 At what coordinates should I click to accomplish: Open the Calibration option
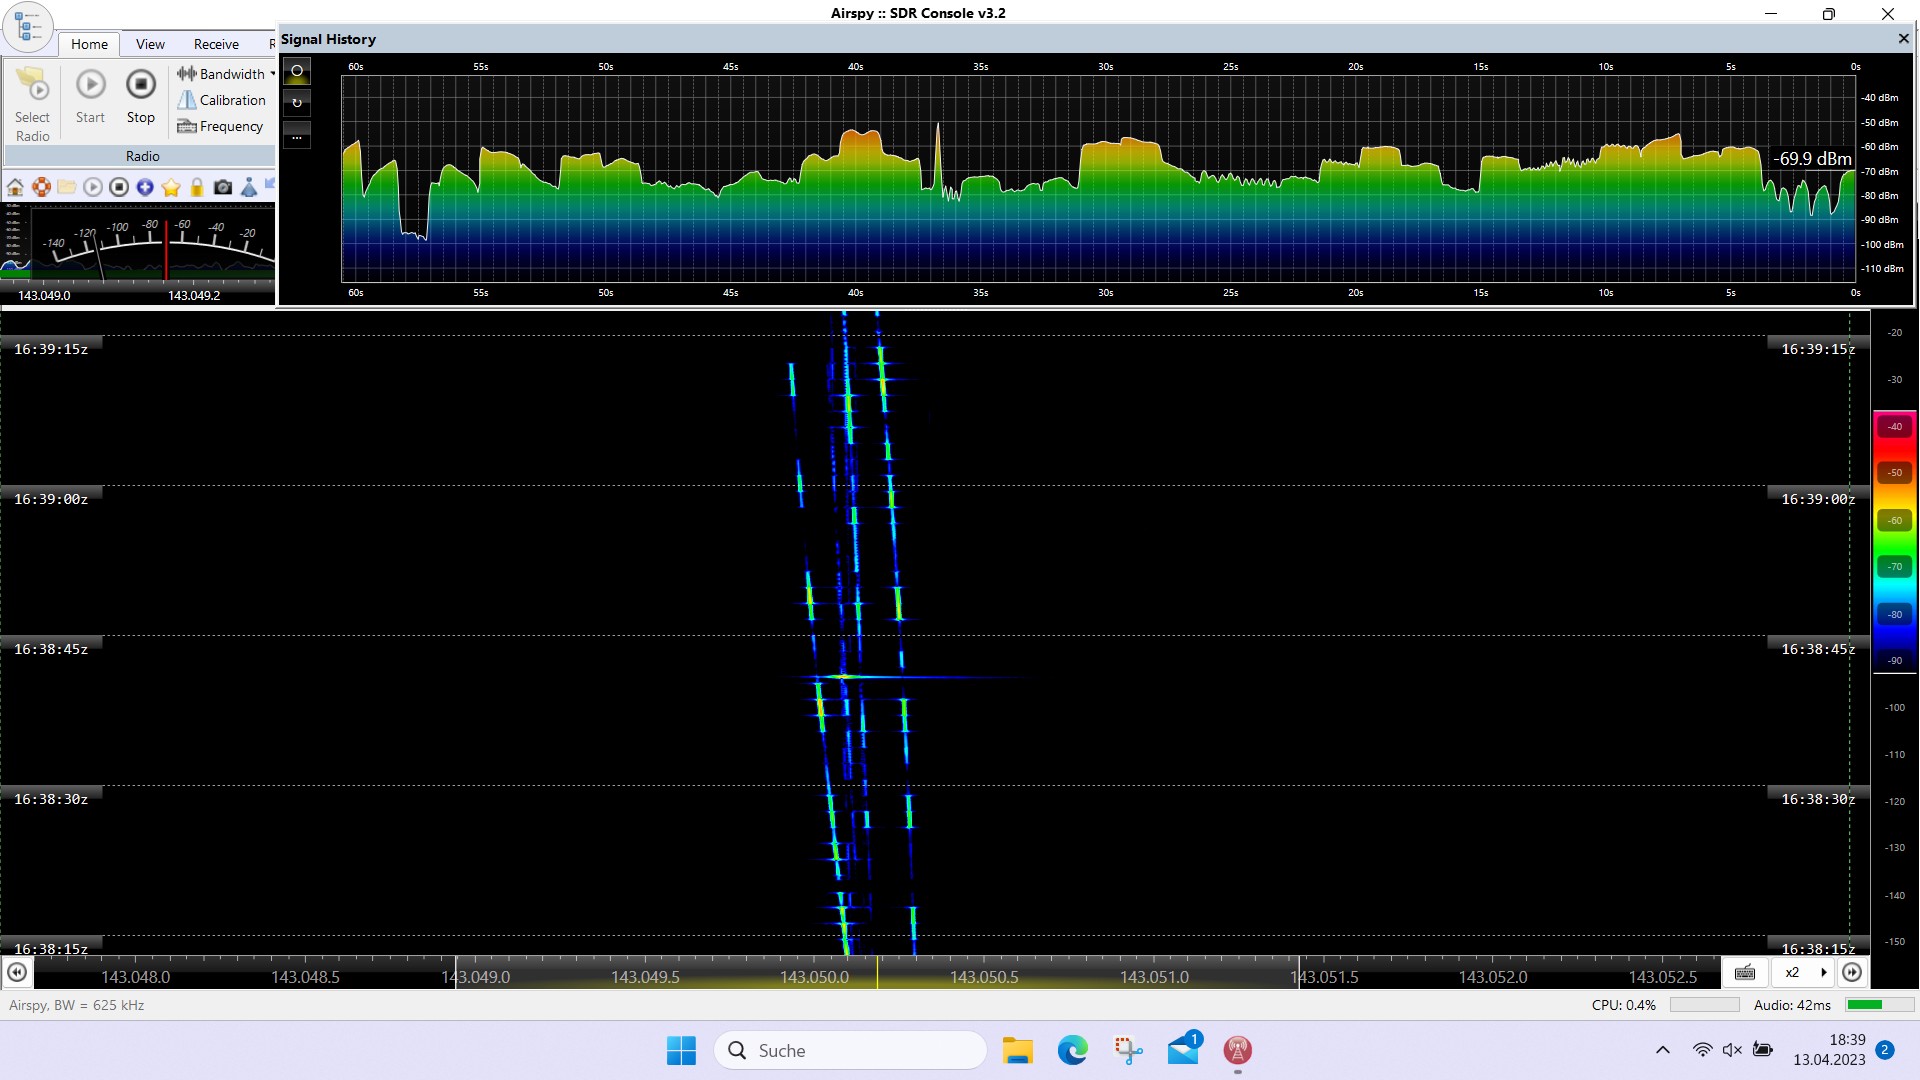click(222, 100)
